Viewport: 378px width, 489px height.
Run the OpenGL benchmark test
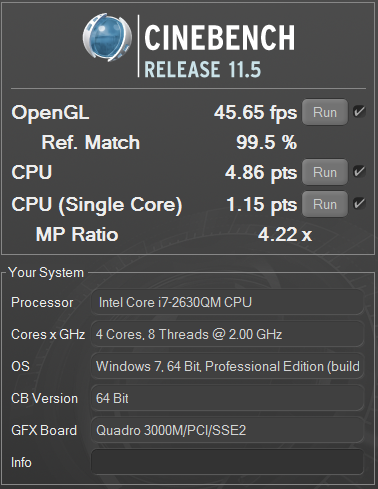pos(325,112)
